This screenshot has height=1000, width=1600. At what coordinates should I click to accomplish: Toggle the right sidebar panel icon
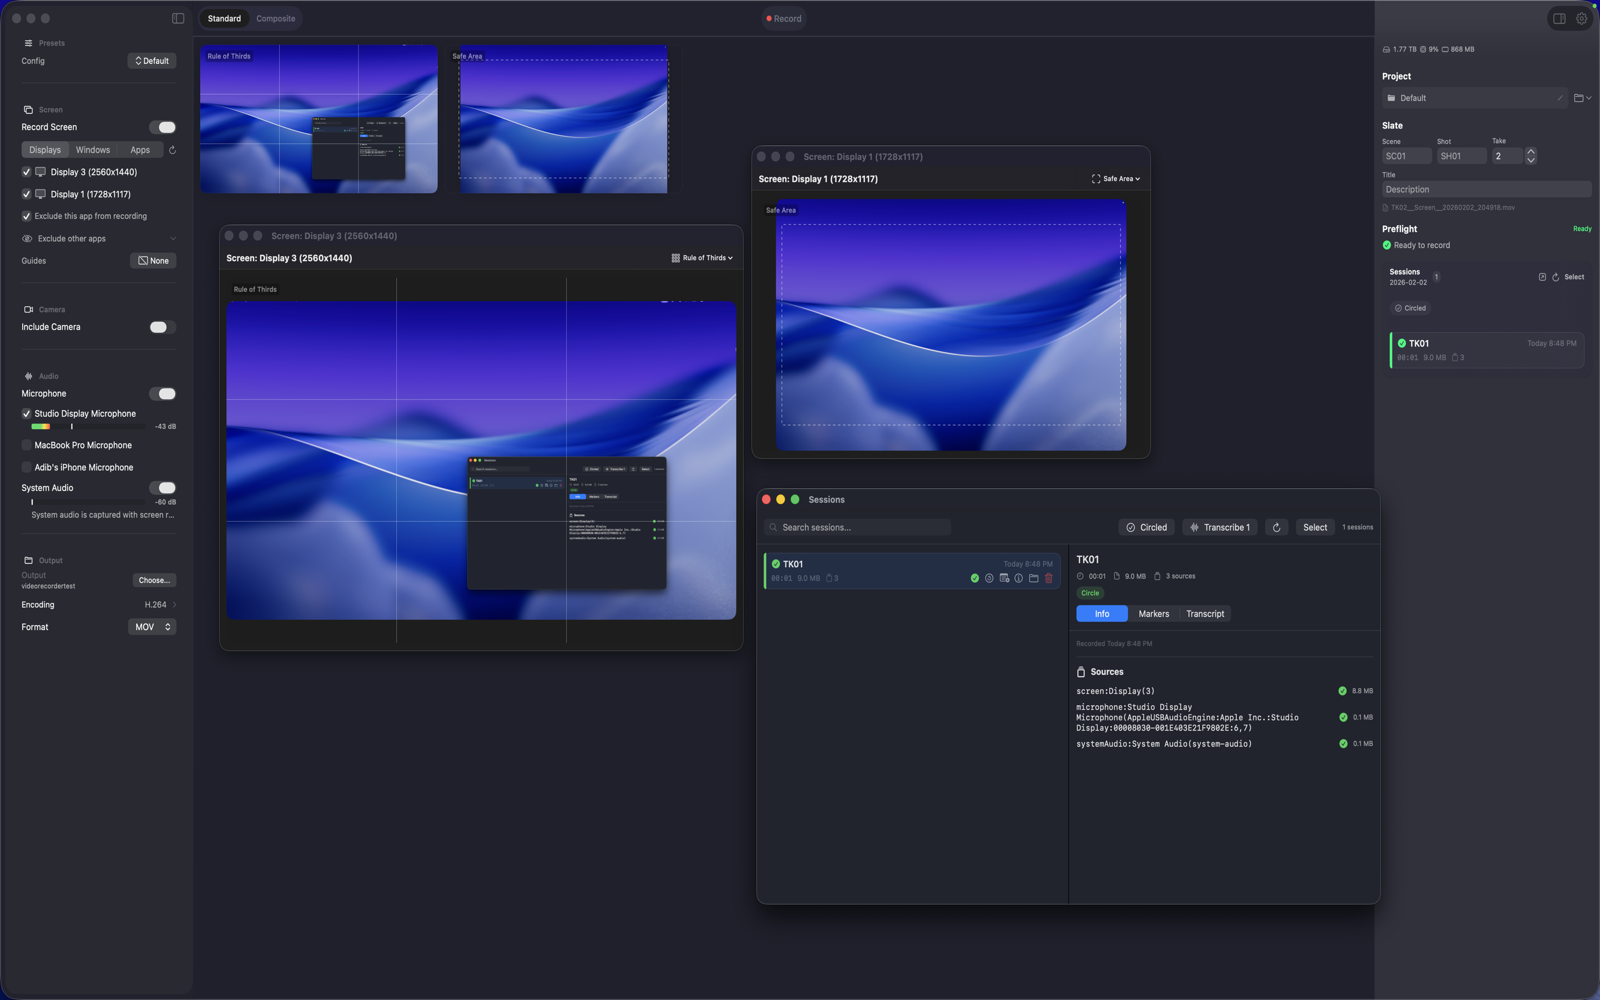click(1560, 18)
